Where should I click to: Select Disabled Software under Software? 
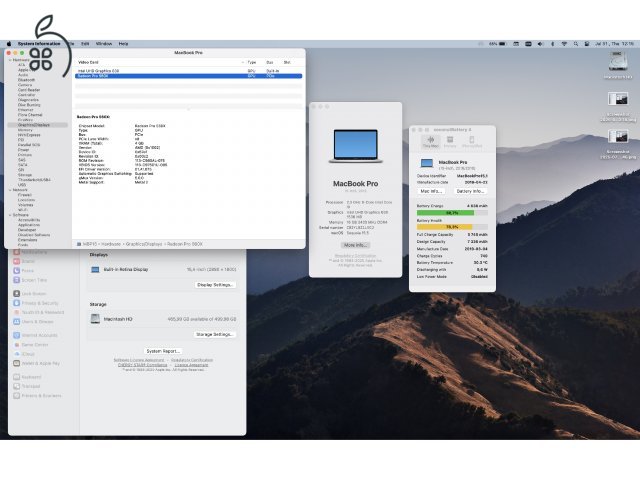[34, 235]
